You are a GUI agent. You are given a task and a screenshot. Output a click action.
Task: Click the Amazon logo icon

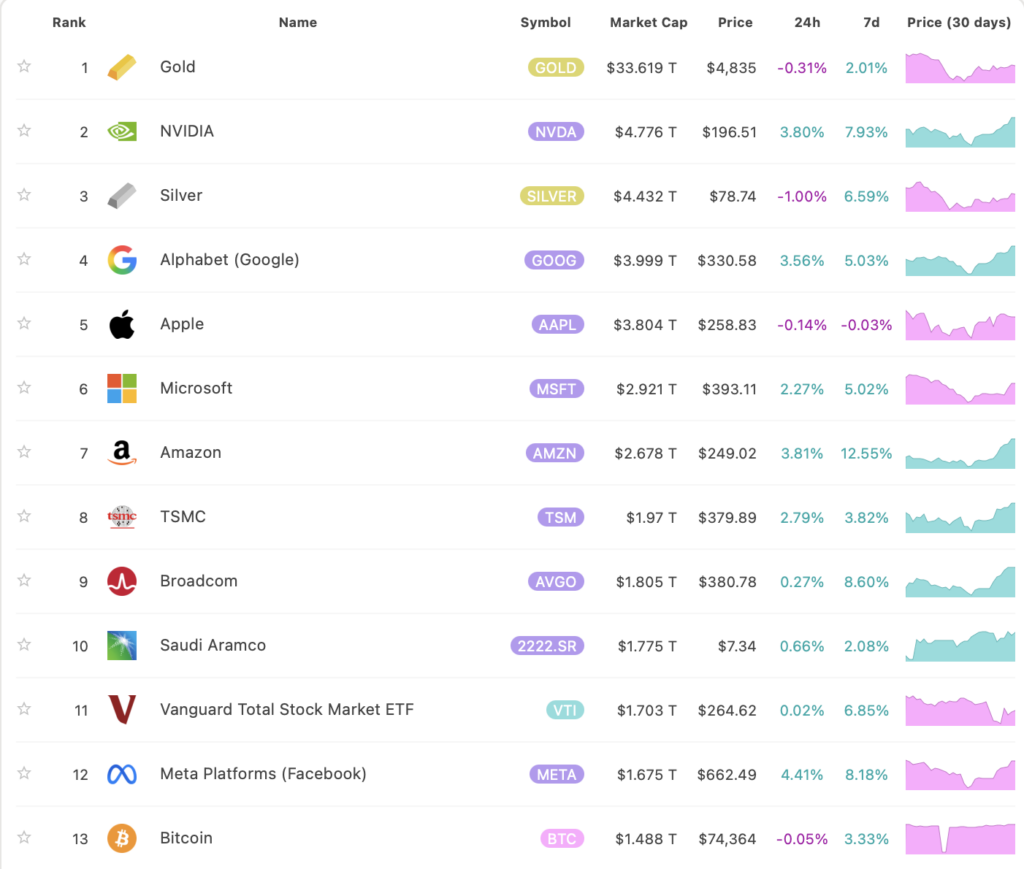click(121, 452)
